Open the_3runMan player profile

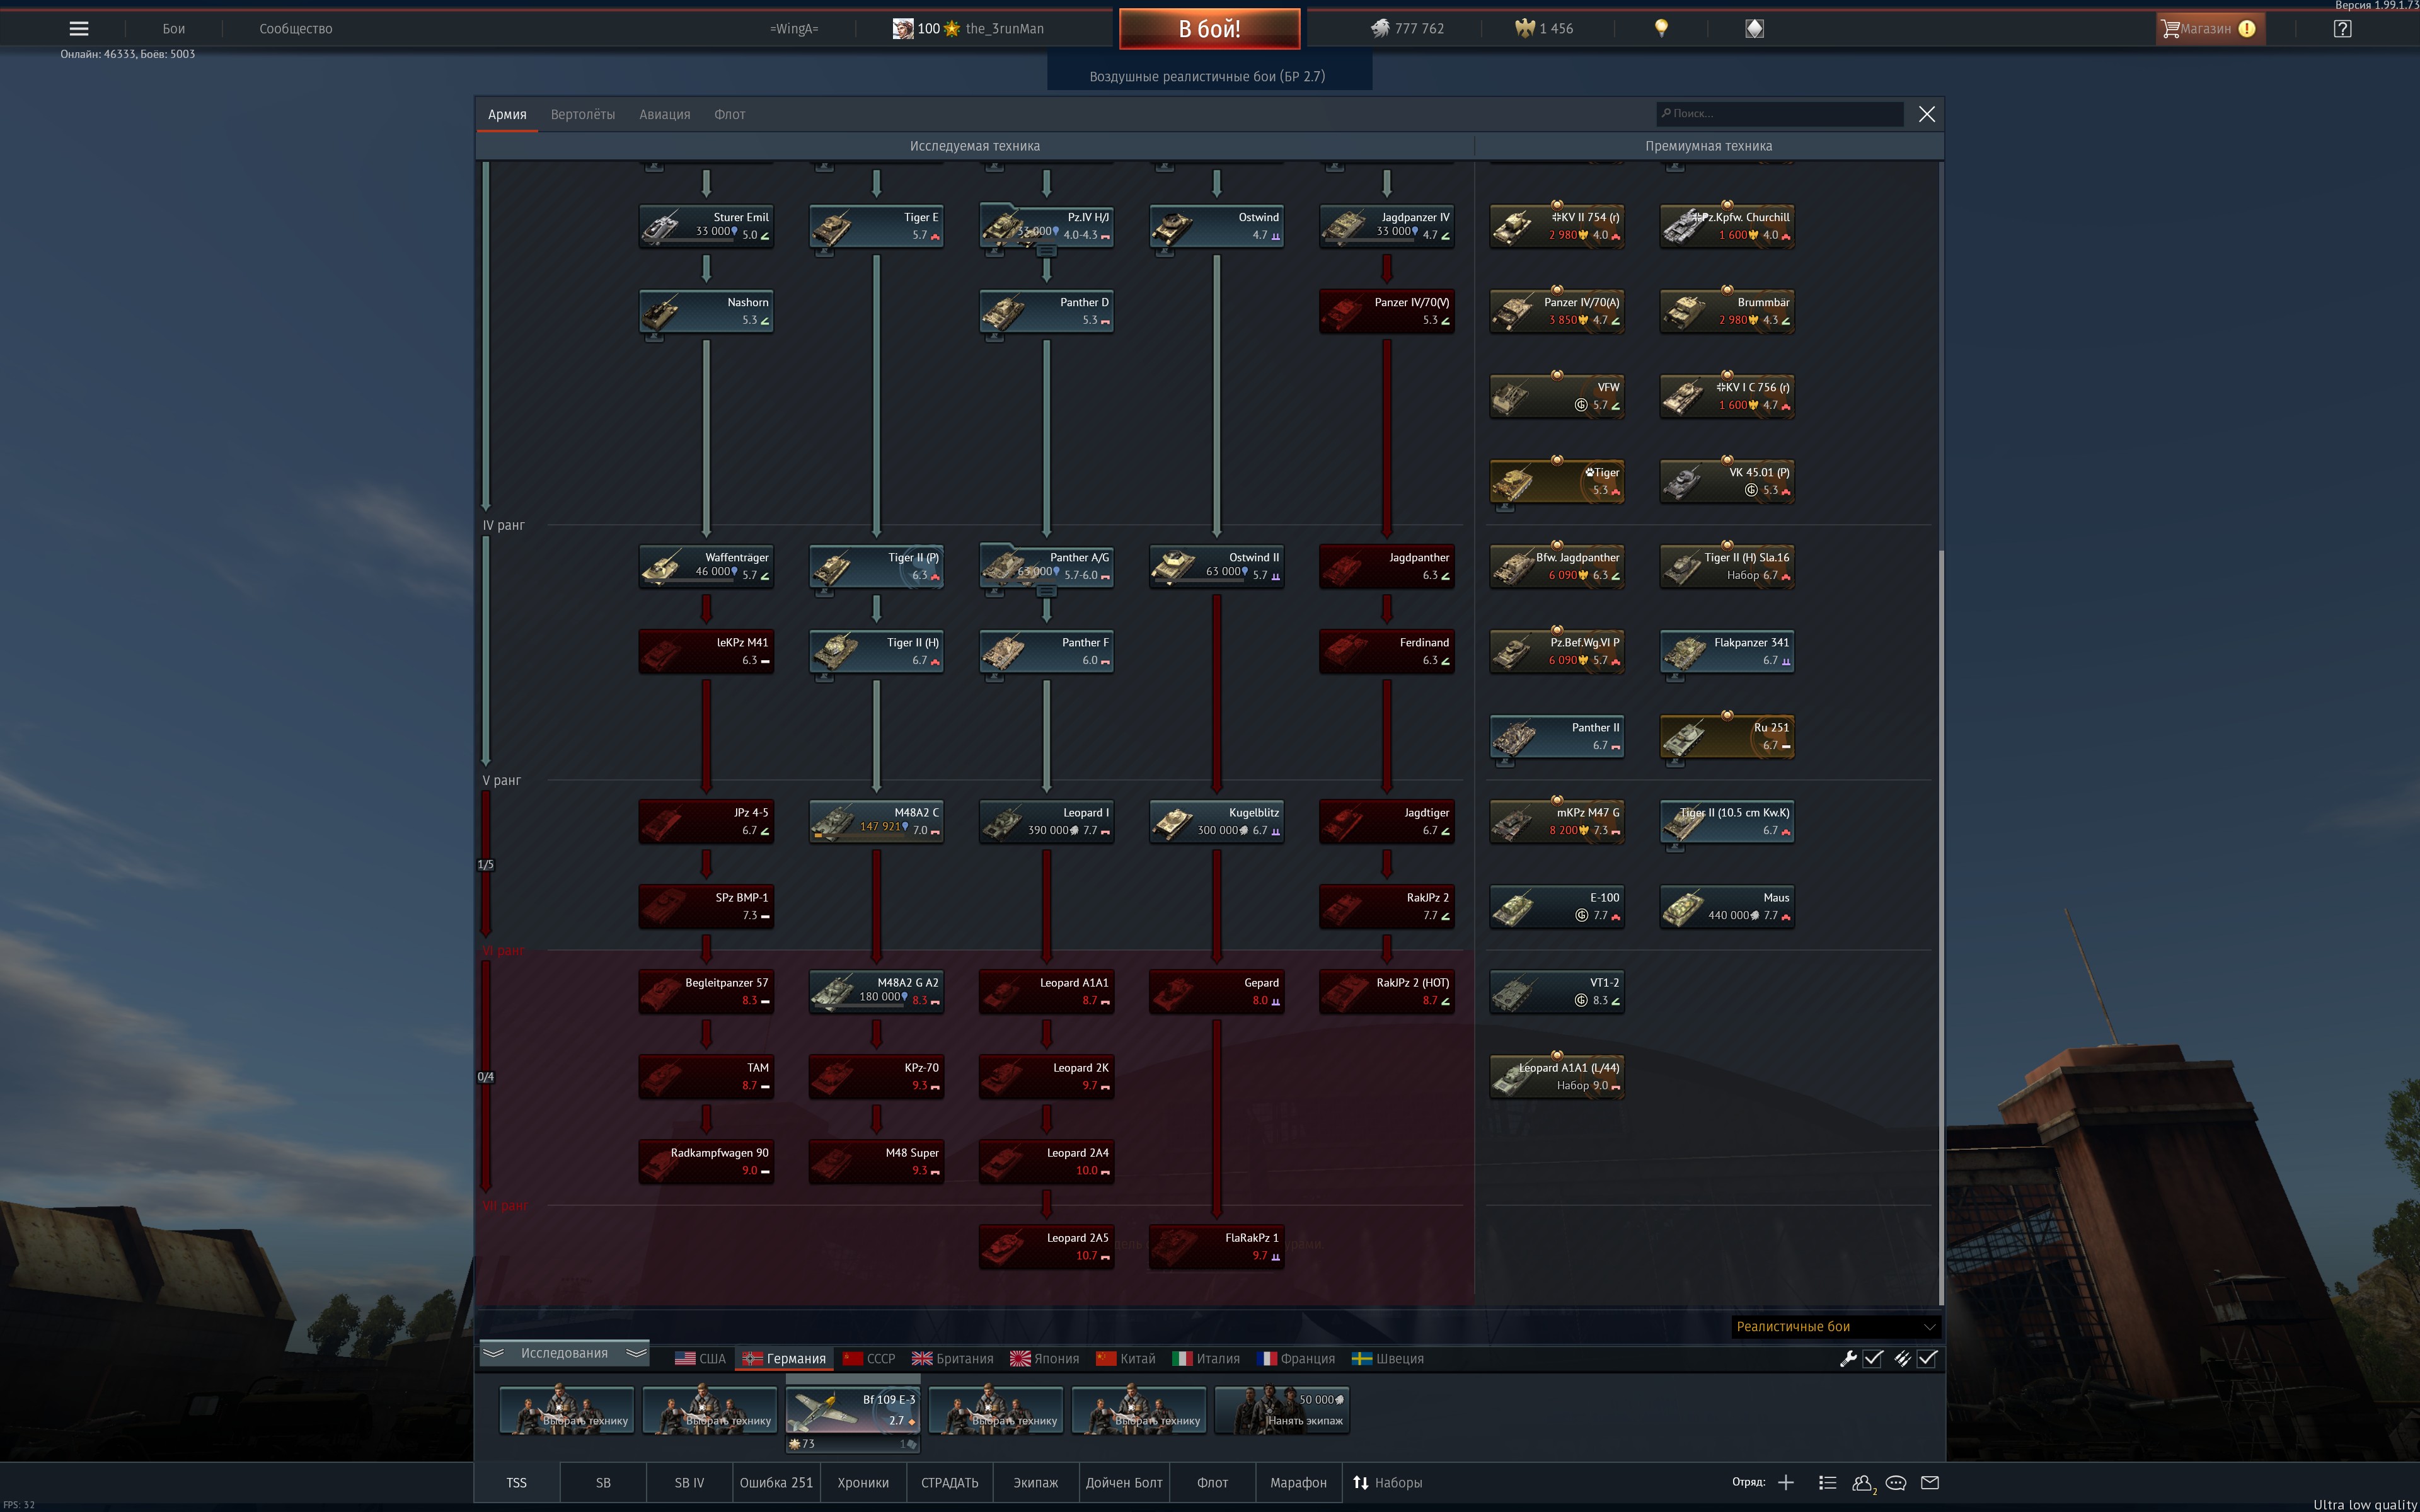click(968, 29)
